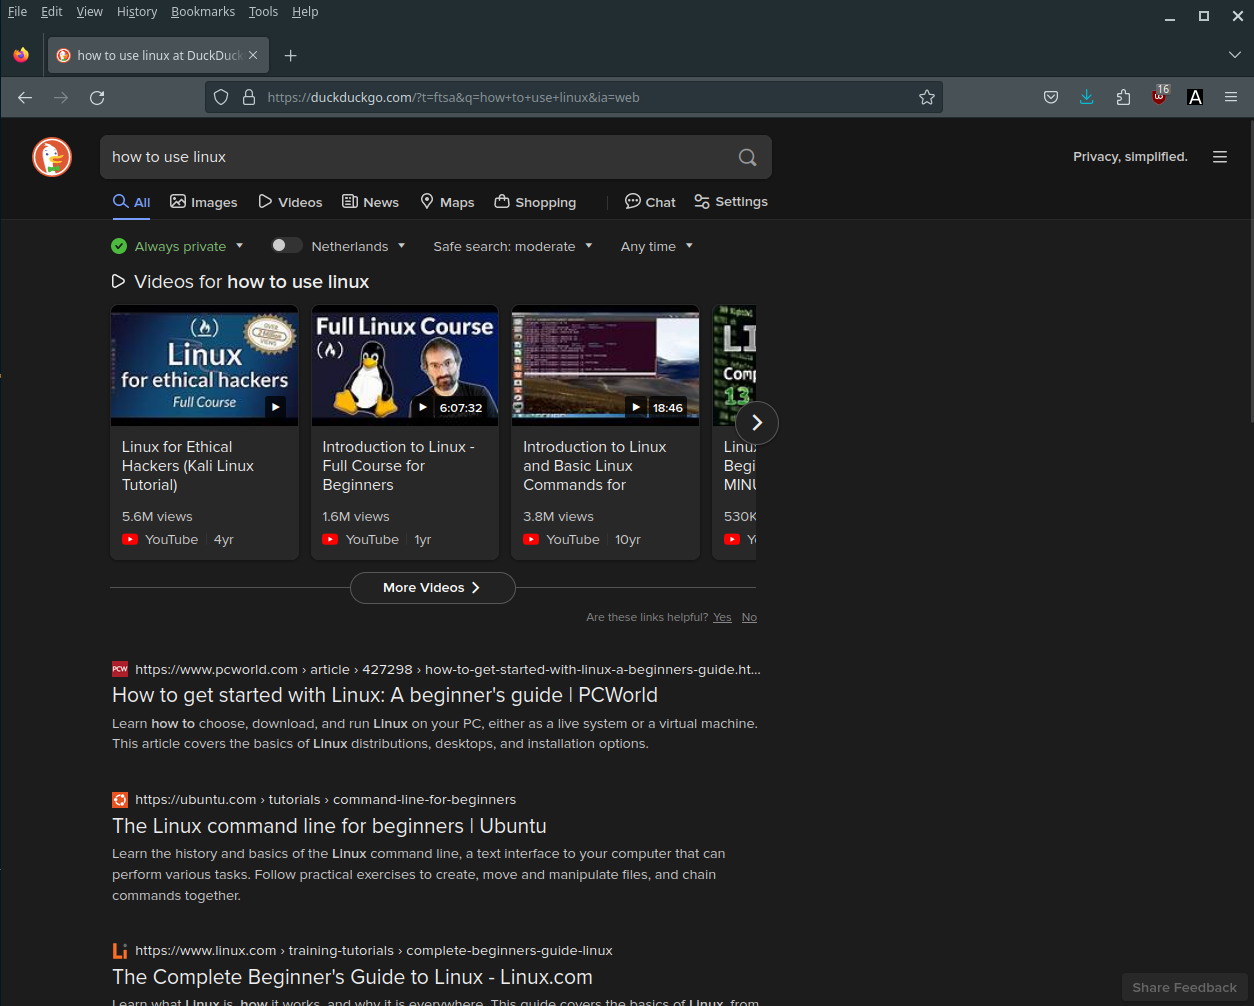This screenshot has height=1006, width=1254.
Task: Open the PCWorld beginner's guide result
Action: 385,695
